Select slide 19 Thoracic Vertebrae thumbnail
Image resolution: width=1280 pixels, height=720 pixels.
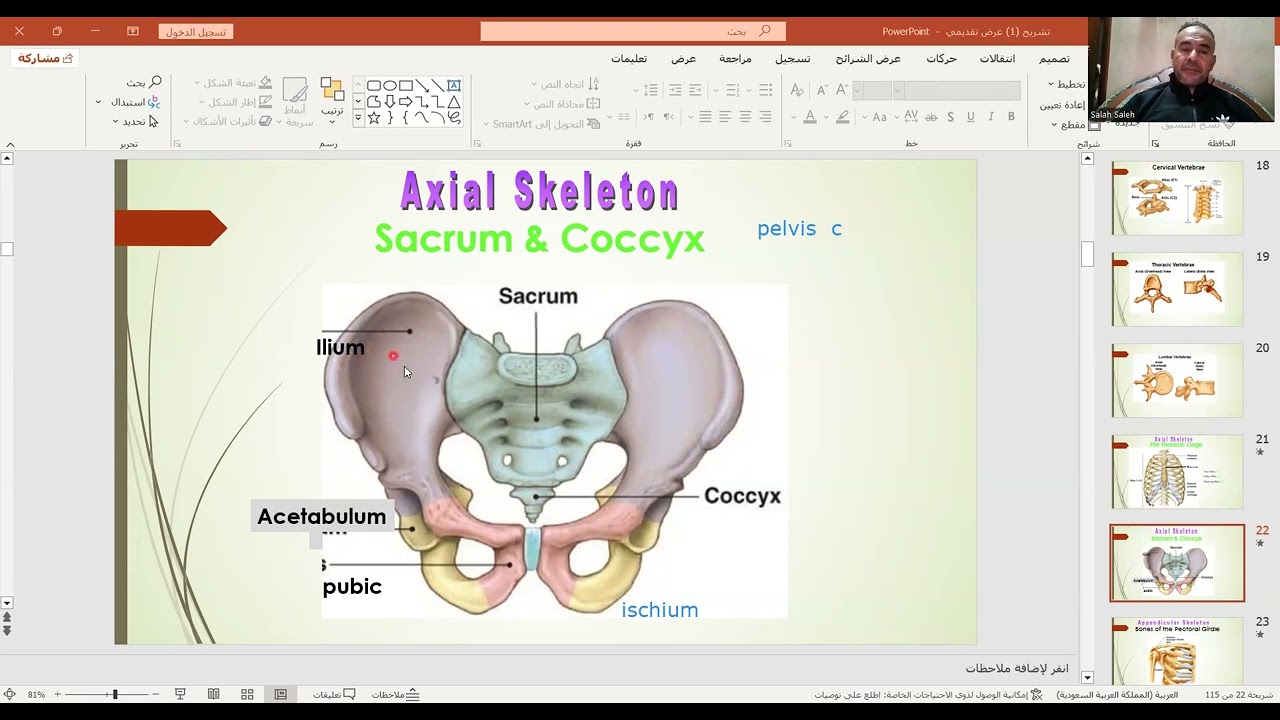coord(1177,289)
